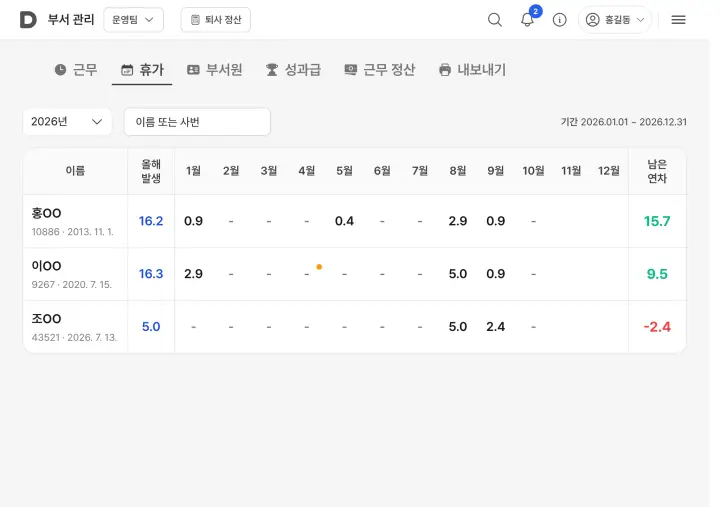Open notifications bell icon
The width and height of the screenshot is (720, 507).
pyautogui.click(x=527, y=20)
